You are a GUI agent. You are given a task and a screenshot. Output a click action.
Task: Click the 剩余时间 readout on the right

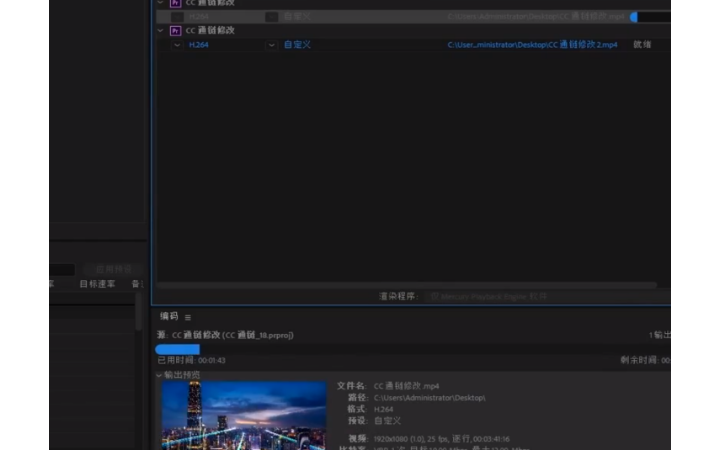pos(645,360)
